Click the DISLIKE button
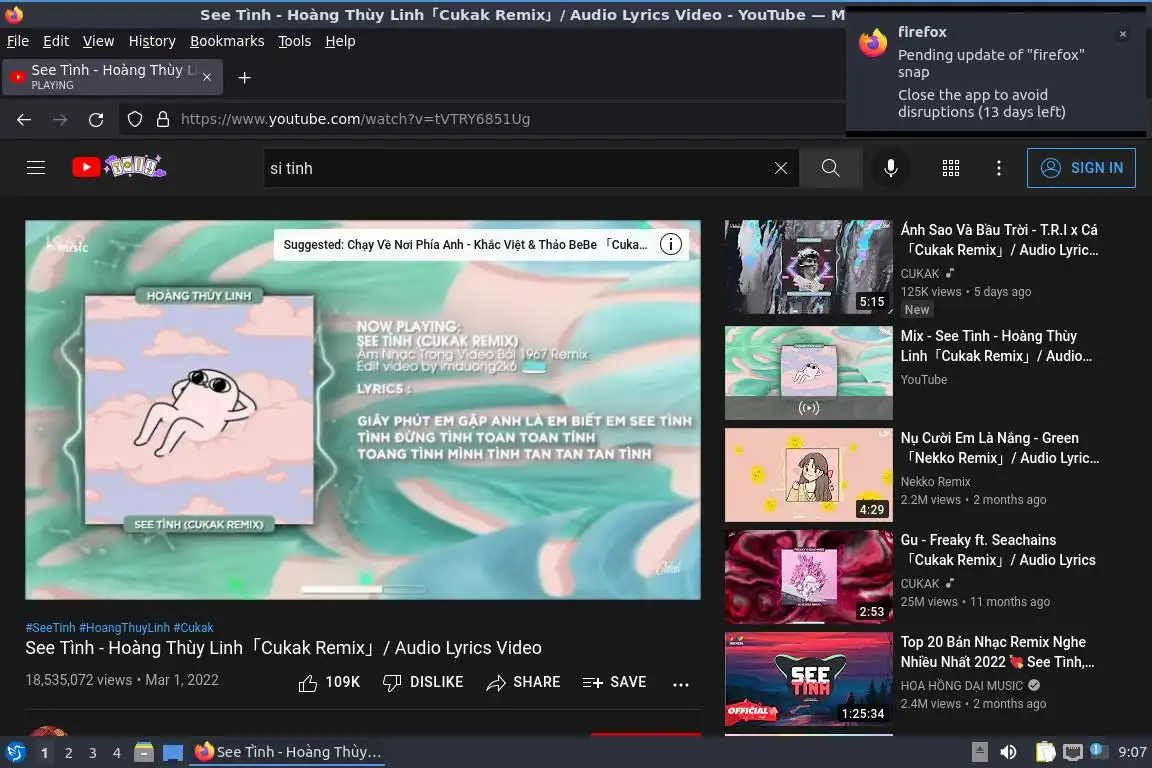The width and height of the screenshot is (1152, 768). click(x=423, y=683)
